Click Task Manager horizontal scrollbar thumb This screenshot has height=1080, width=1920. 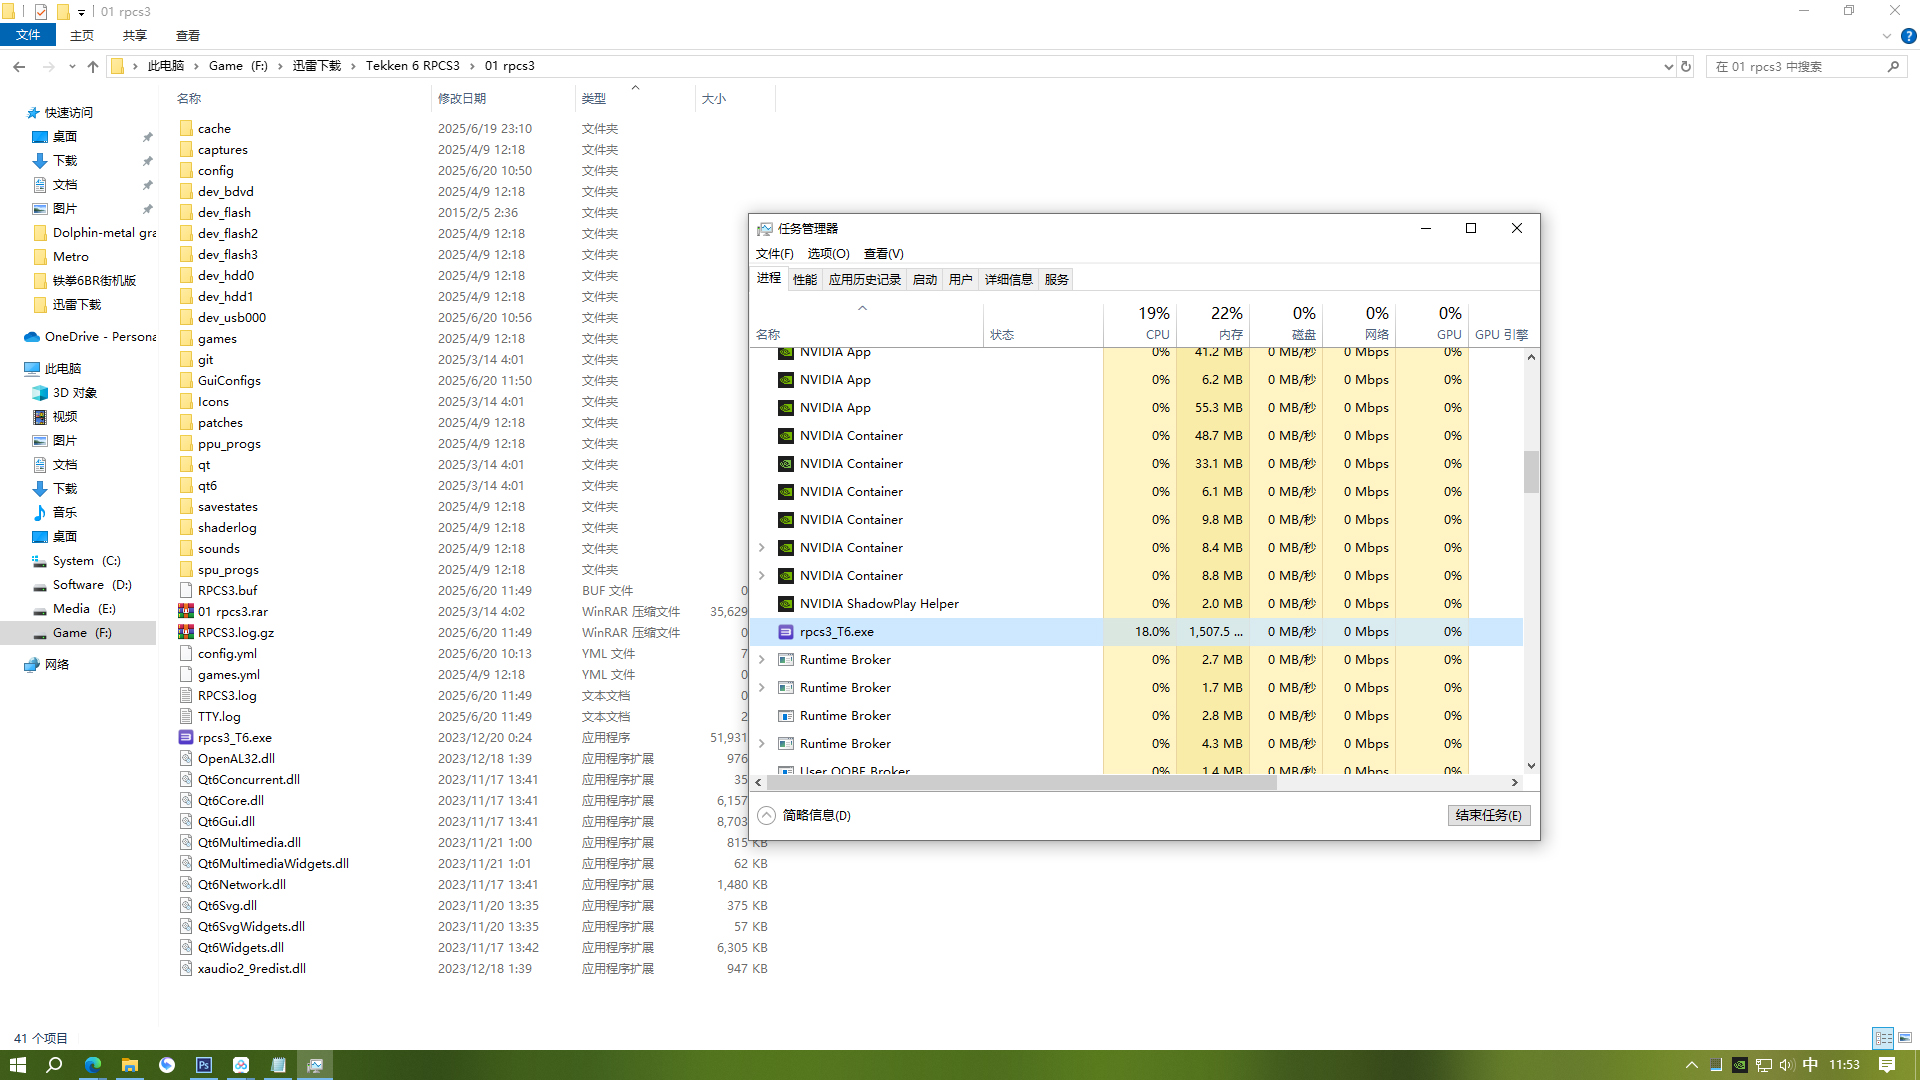(1021, 782)
